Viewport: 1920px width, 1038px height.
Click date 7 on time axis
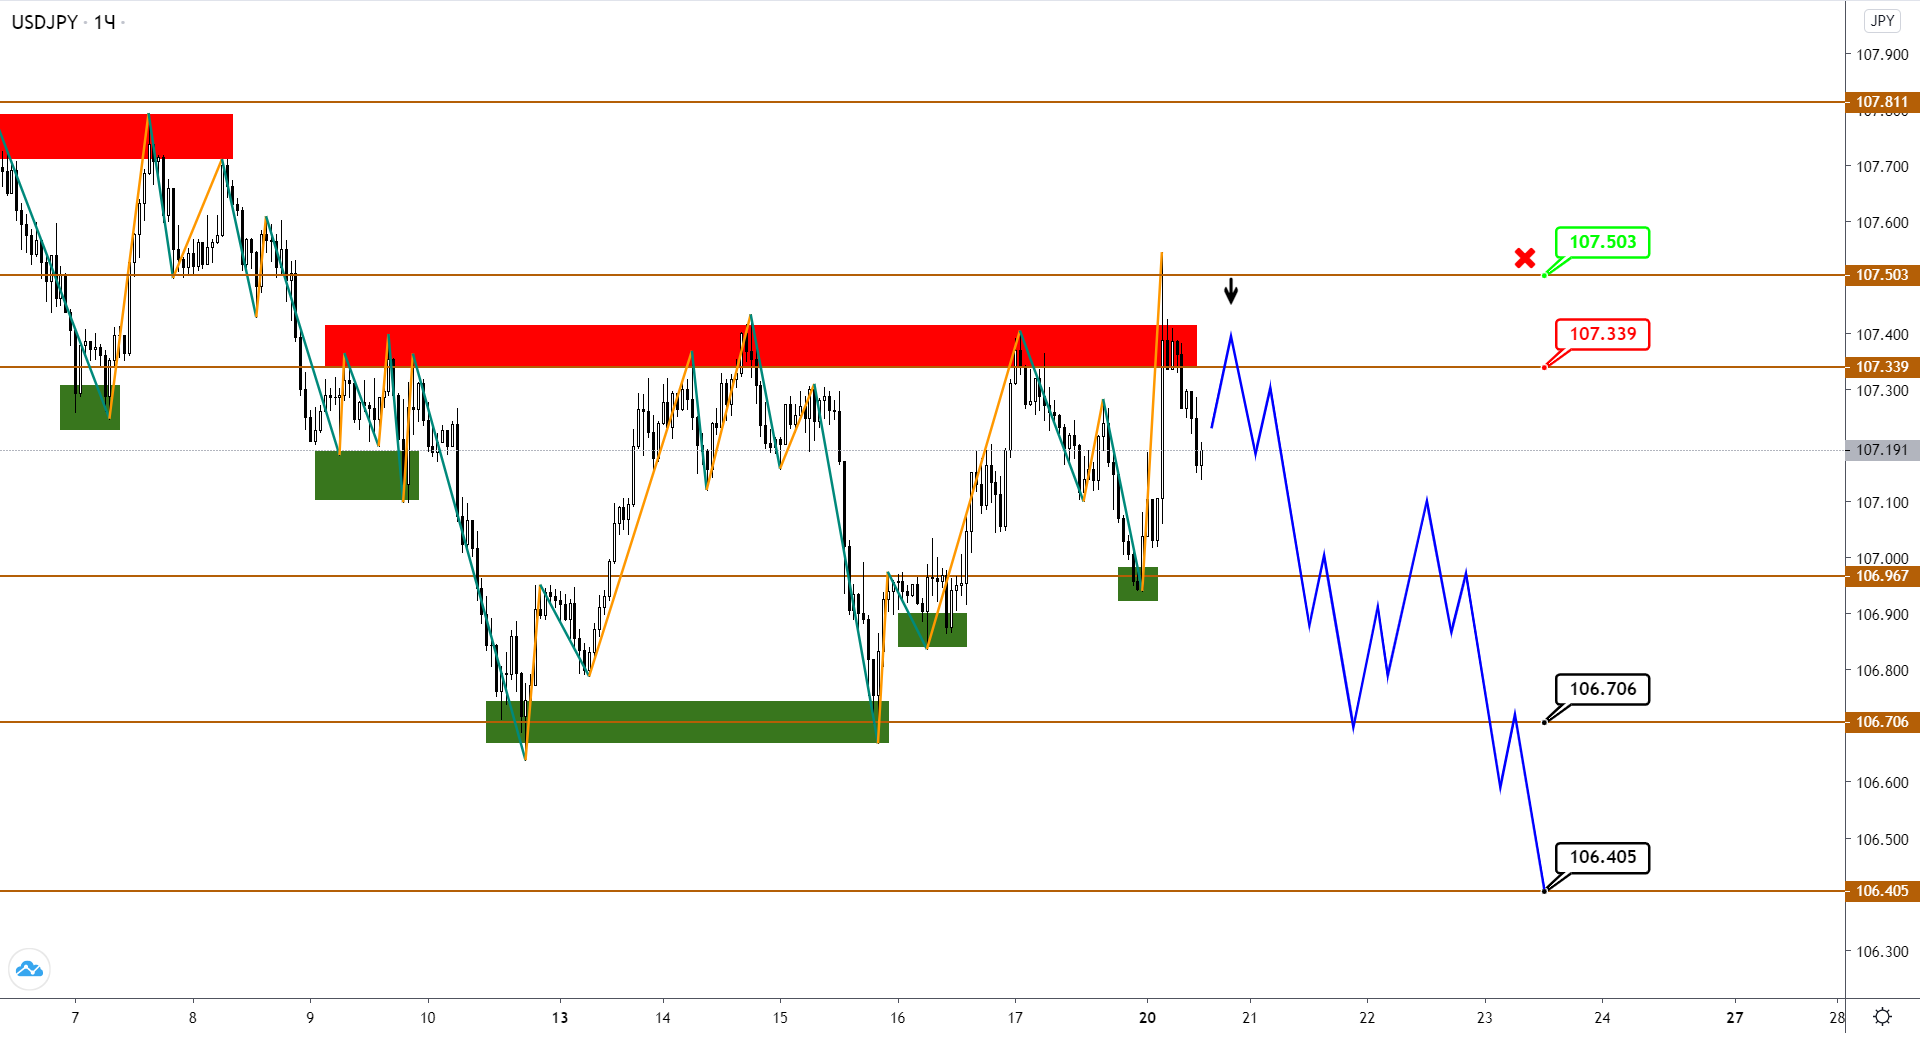[75, 1018]
